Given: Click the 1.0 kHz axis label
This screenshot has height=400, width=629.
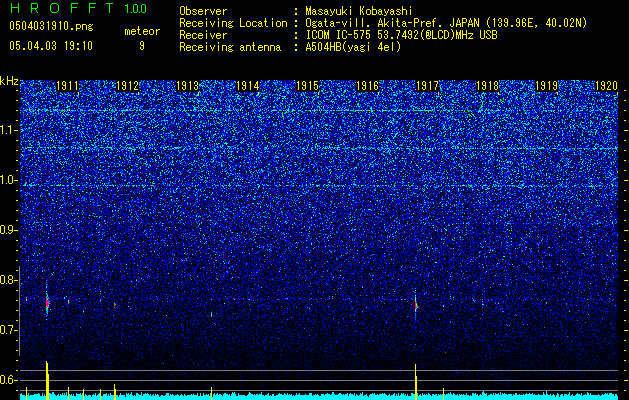Looking at the screenshot, I should point(9,180).
